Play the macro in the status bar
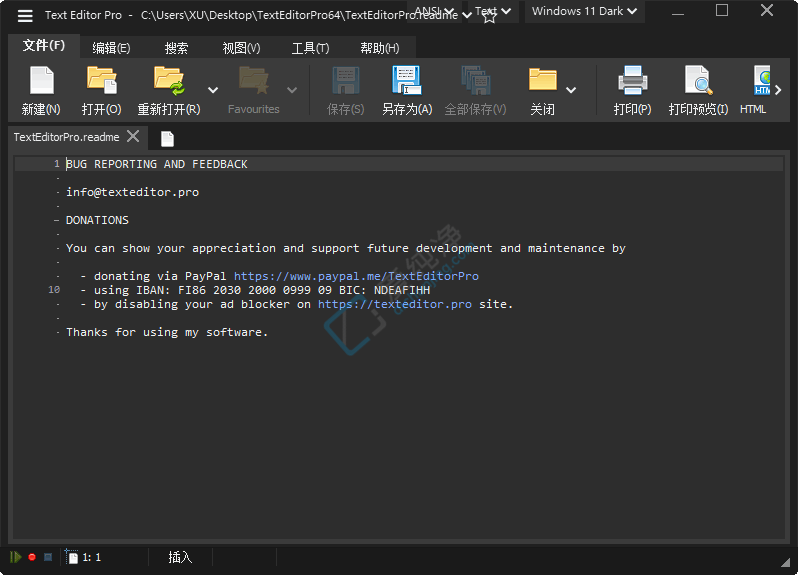798x575 pixels. (x=16, y=557)
